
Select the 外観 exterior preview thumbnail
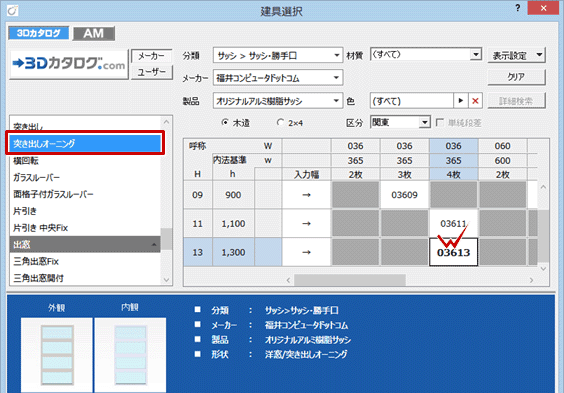pyautogui.click(x=57, y=355)
